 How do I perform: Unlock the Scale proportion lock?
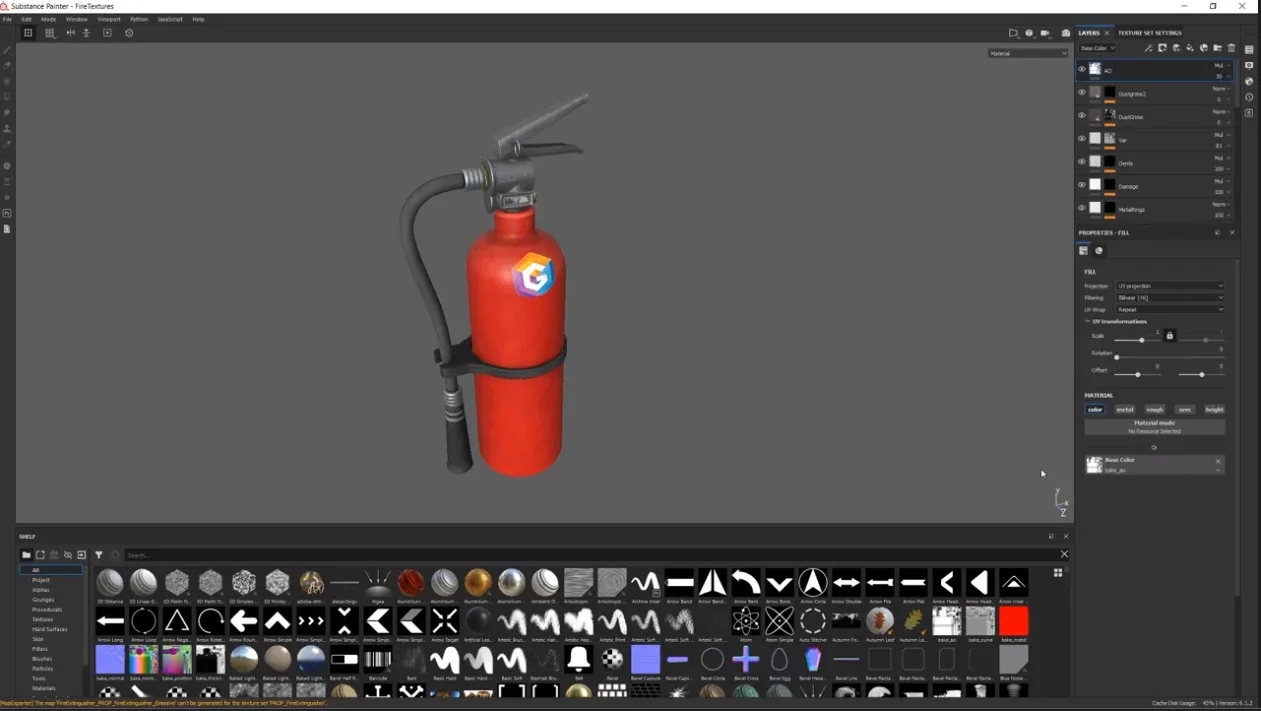point(1169,335)
